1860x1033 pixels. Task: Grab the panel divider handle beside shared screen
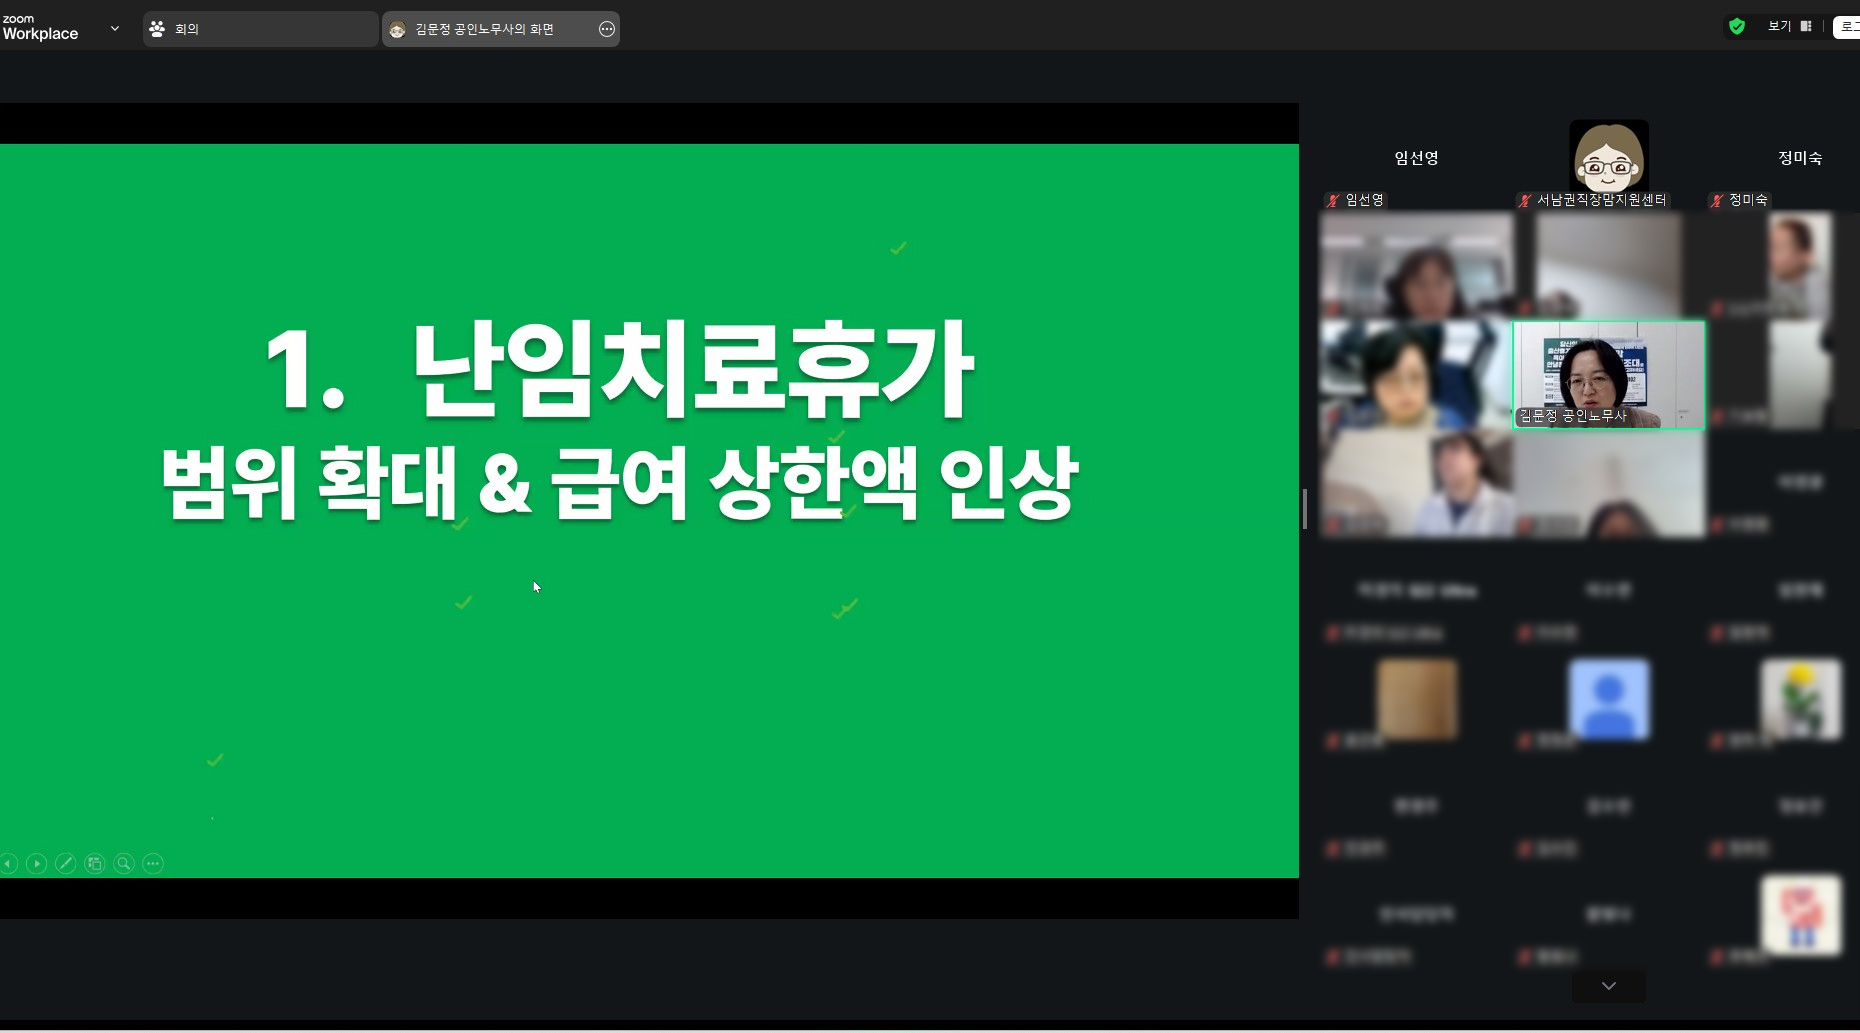point(1305,509)
